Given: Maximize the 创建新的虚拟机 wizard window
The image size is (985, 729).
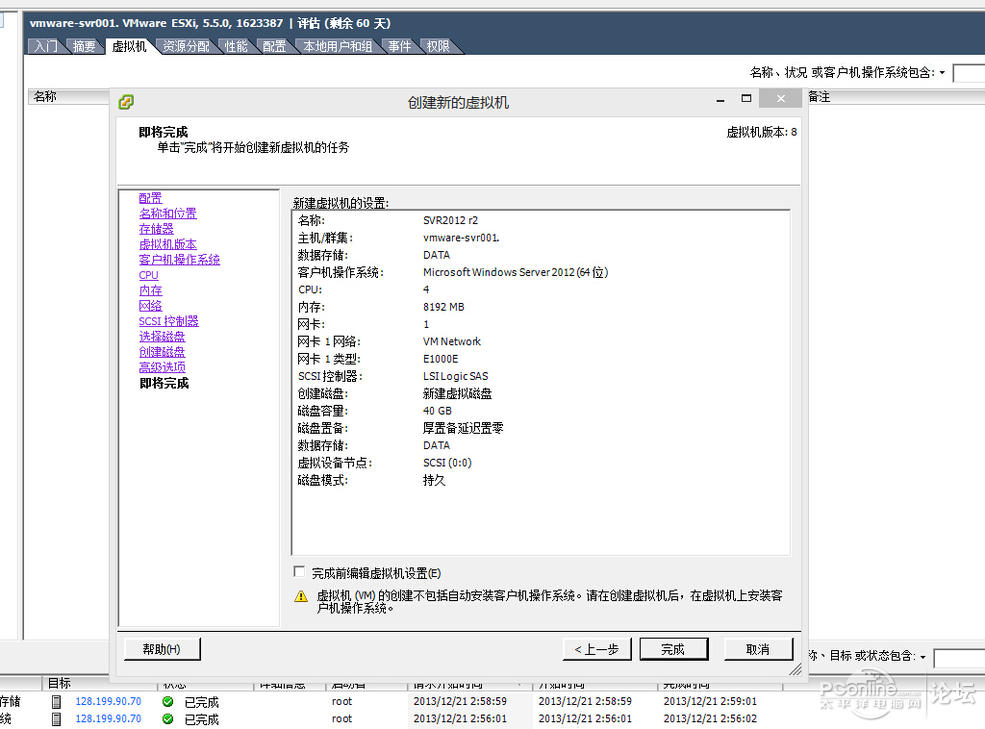Looking at the screenshot, I should tap(746, 99).
